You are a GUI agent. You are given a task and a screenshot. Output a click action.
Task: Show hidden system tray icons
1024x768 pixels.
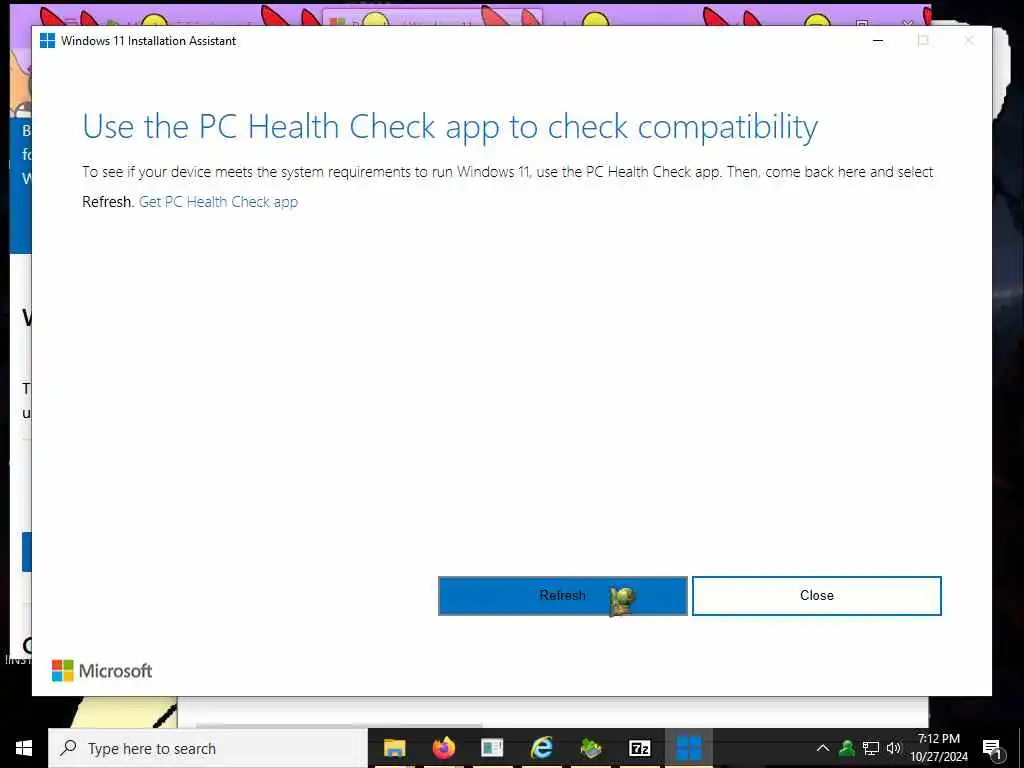[823, 748]
